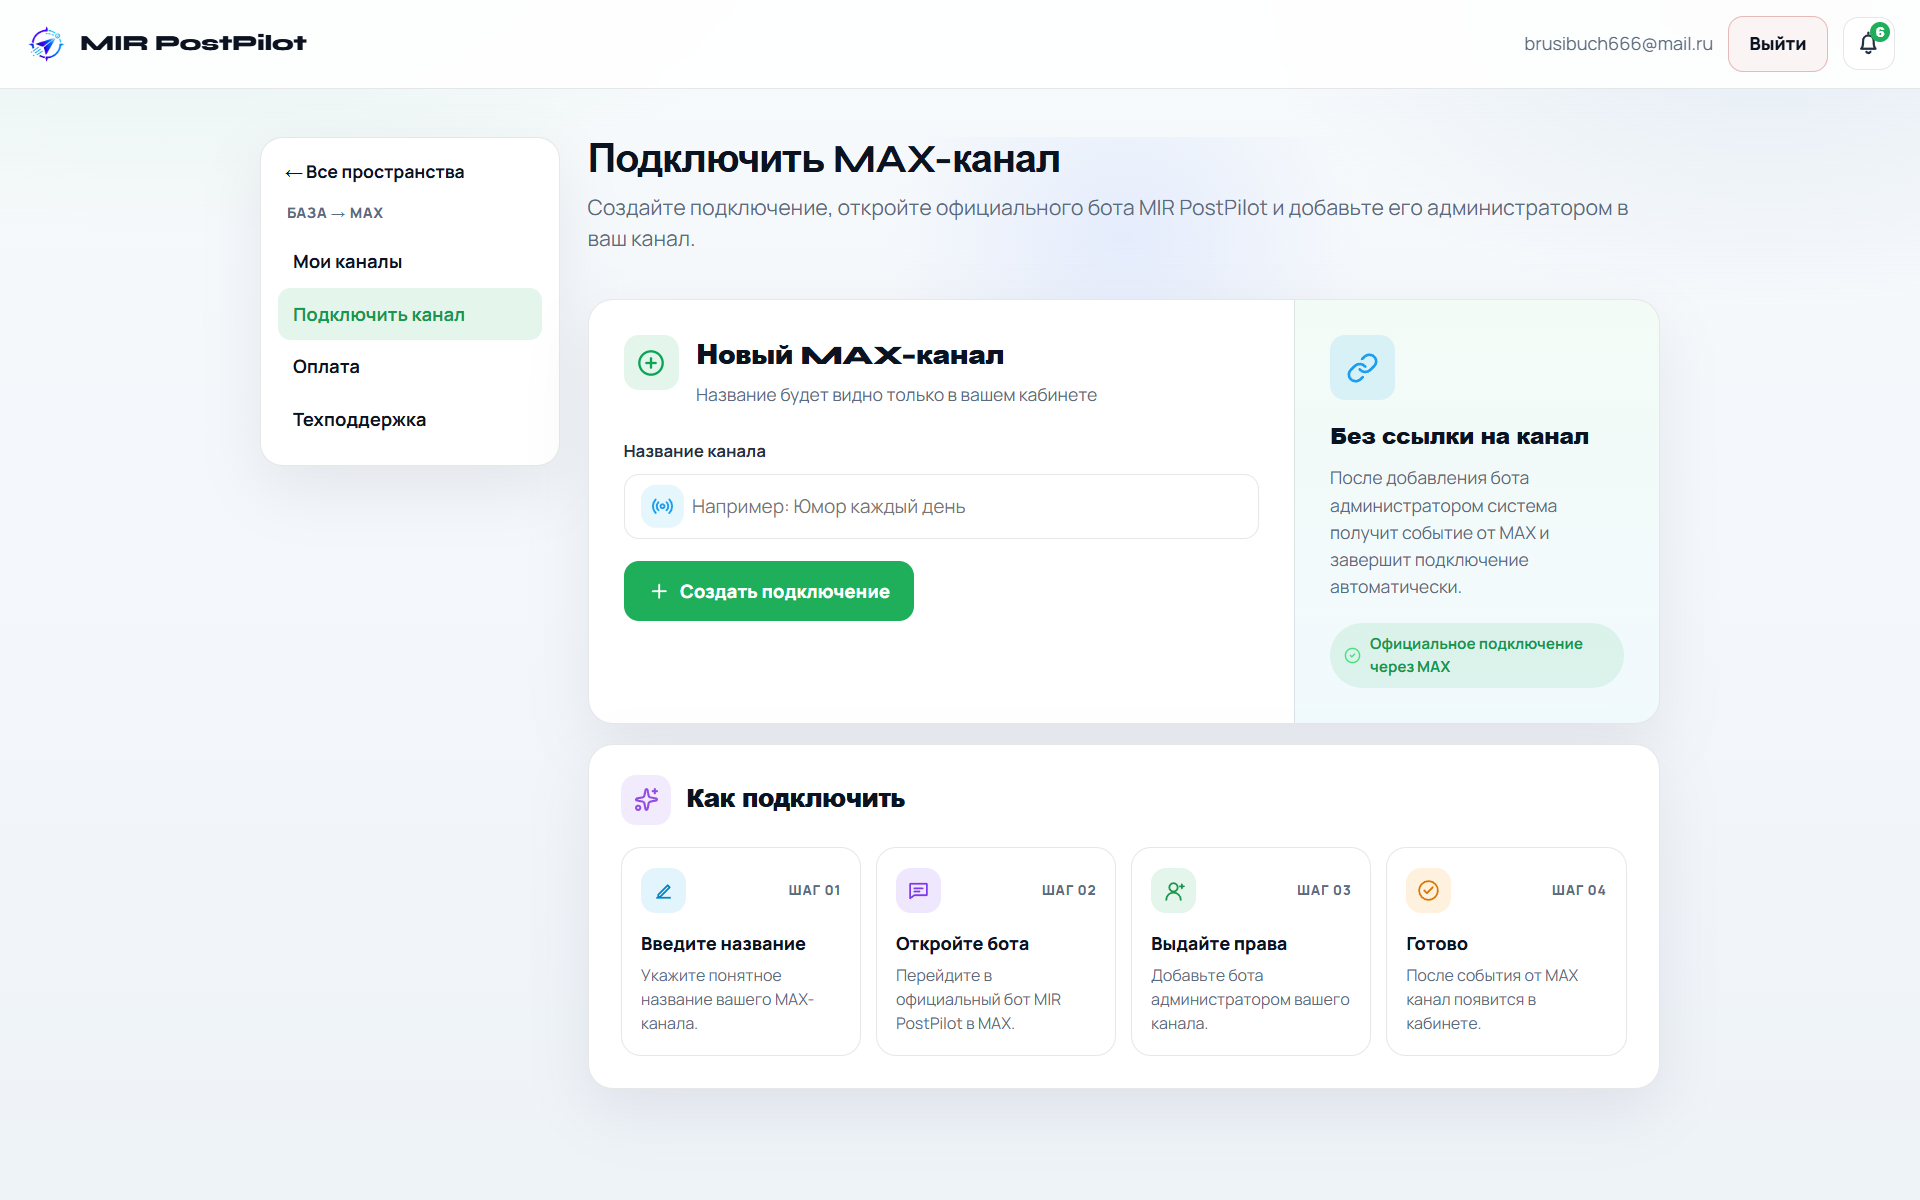Click the subtitle Название будет видно только в вашем кабинете

pyautogui.click(x=896, y=395)
